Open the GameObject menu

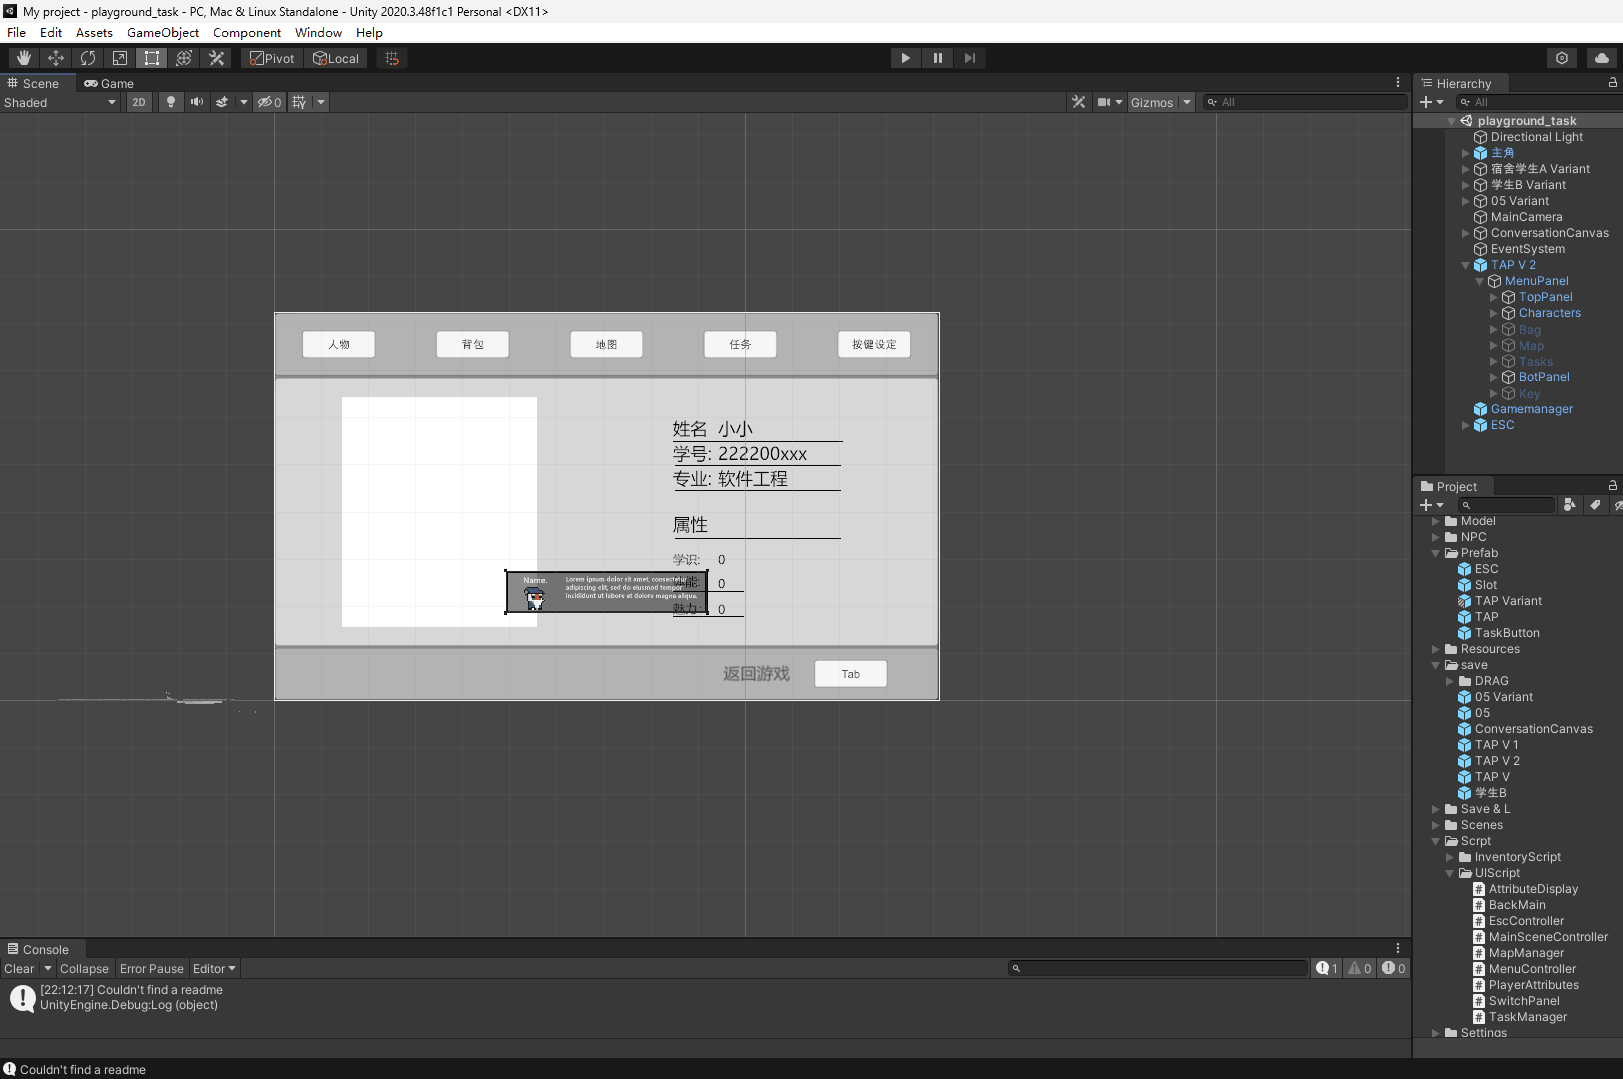[162, 32]
